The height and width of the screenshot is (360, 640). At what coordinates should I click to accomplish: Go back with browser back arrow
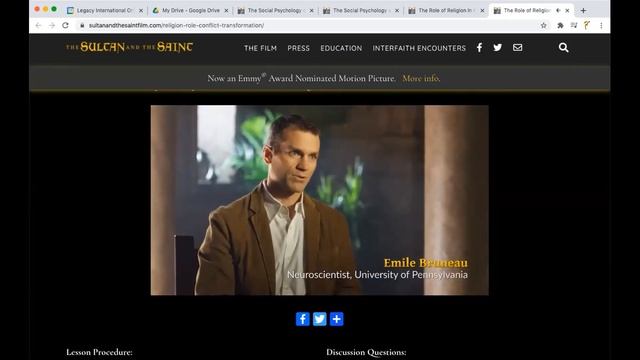pos(38,25)
